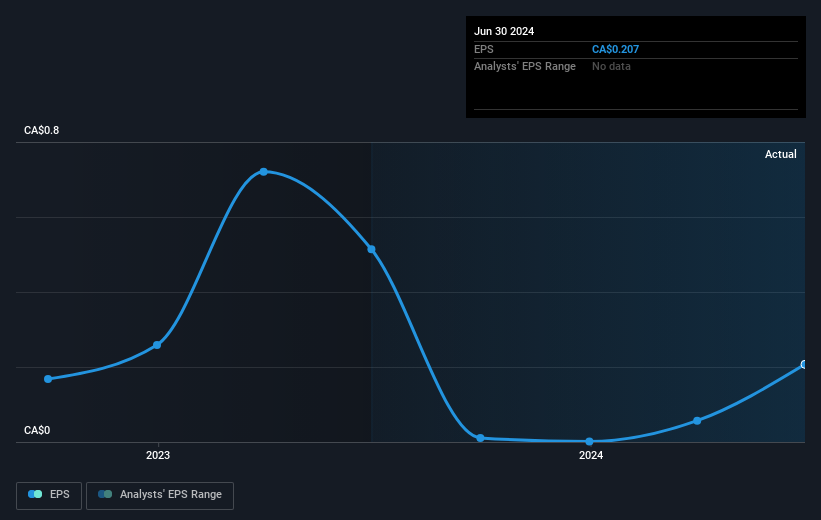Click the Analysts' EPS Range tooltip row label
The image size is (821, 520).
[525, 67]
